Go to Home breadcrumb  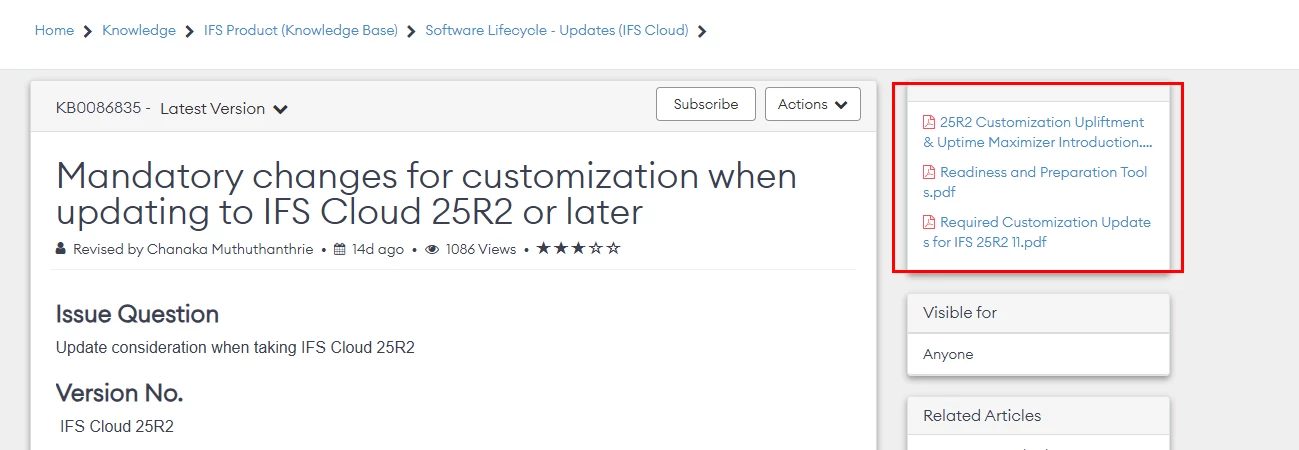(54, 30)
